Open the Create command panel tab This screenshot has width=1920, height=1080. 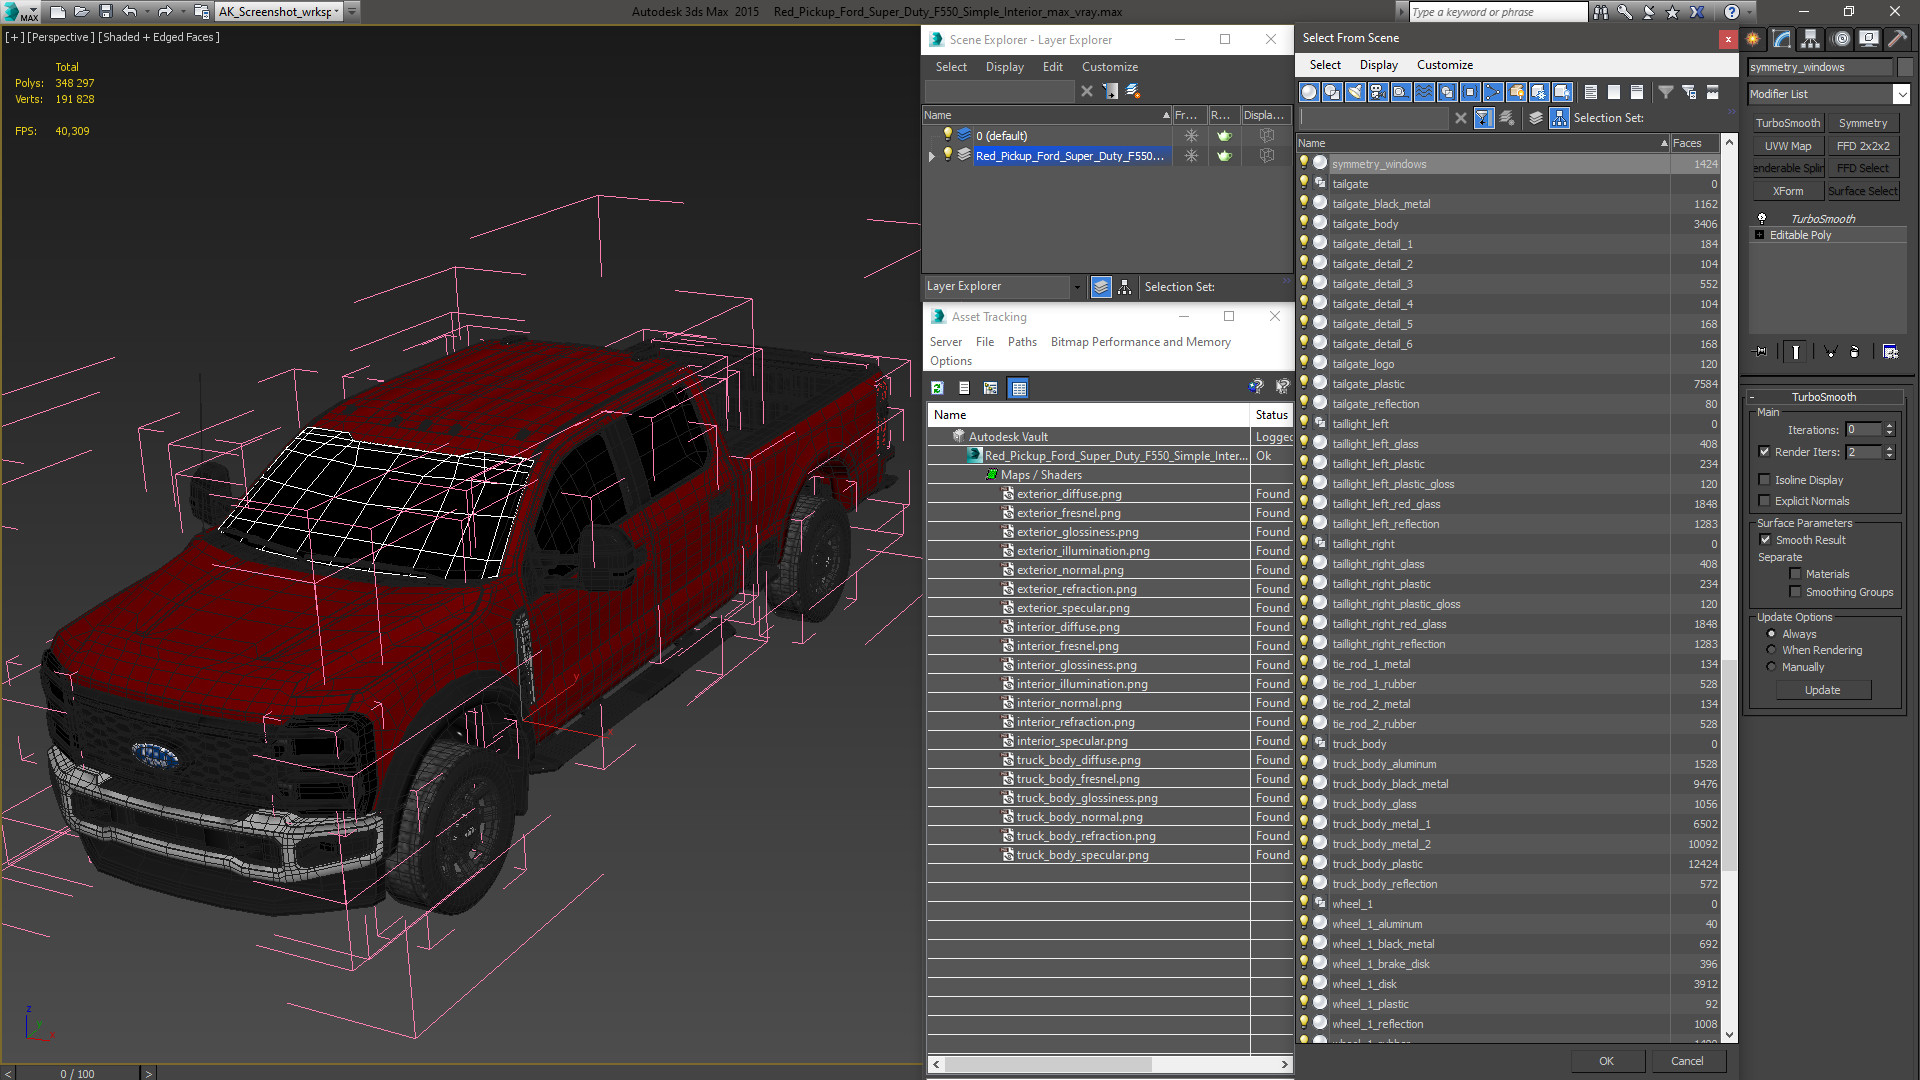1753,39
